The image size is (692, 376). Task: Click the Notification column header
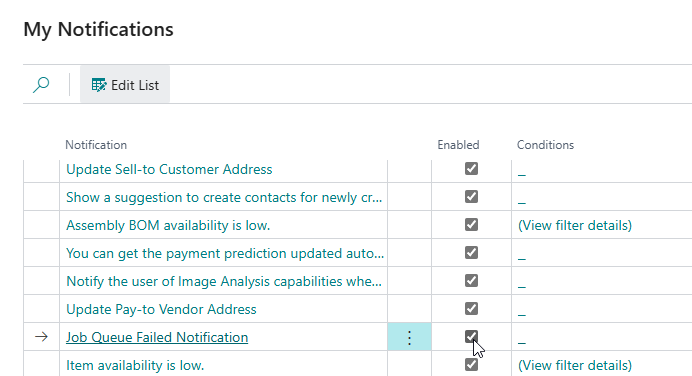[96, 145]
